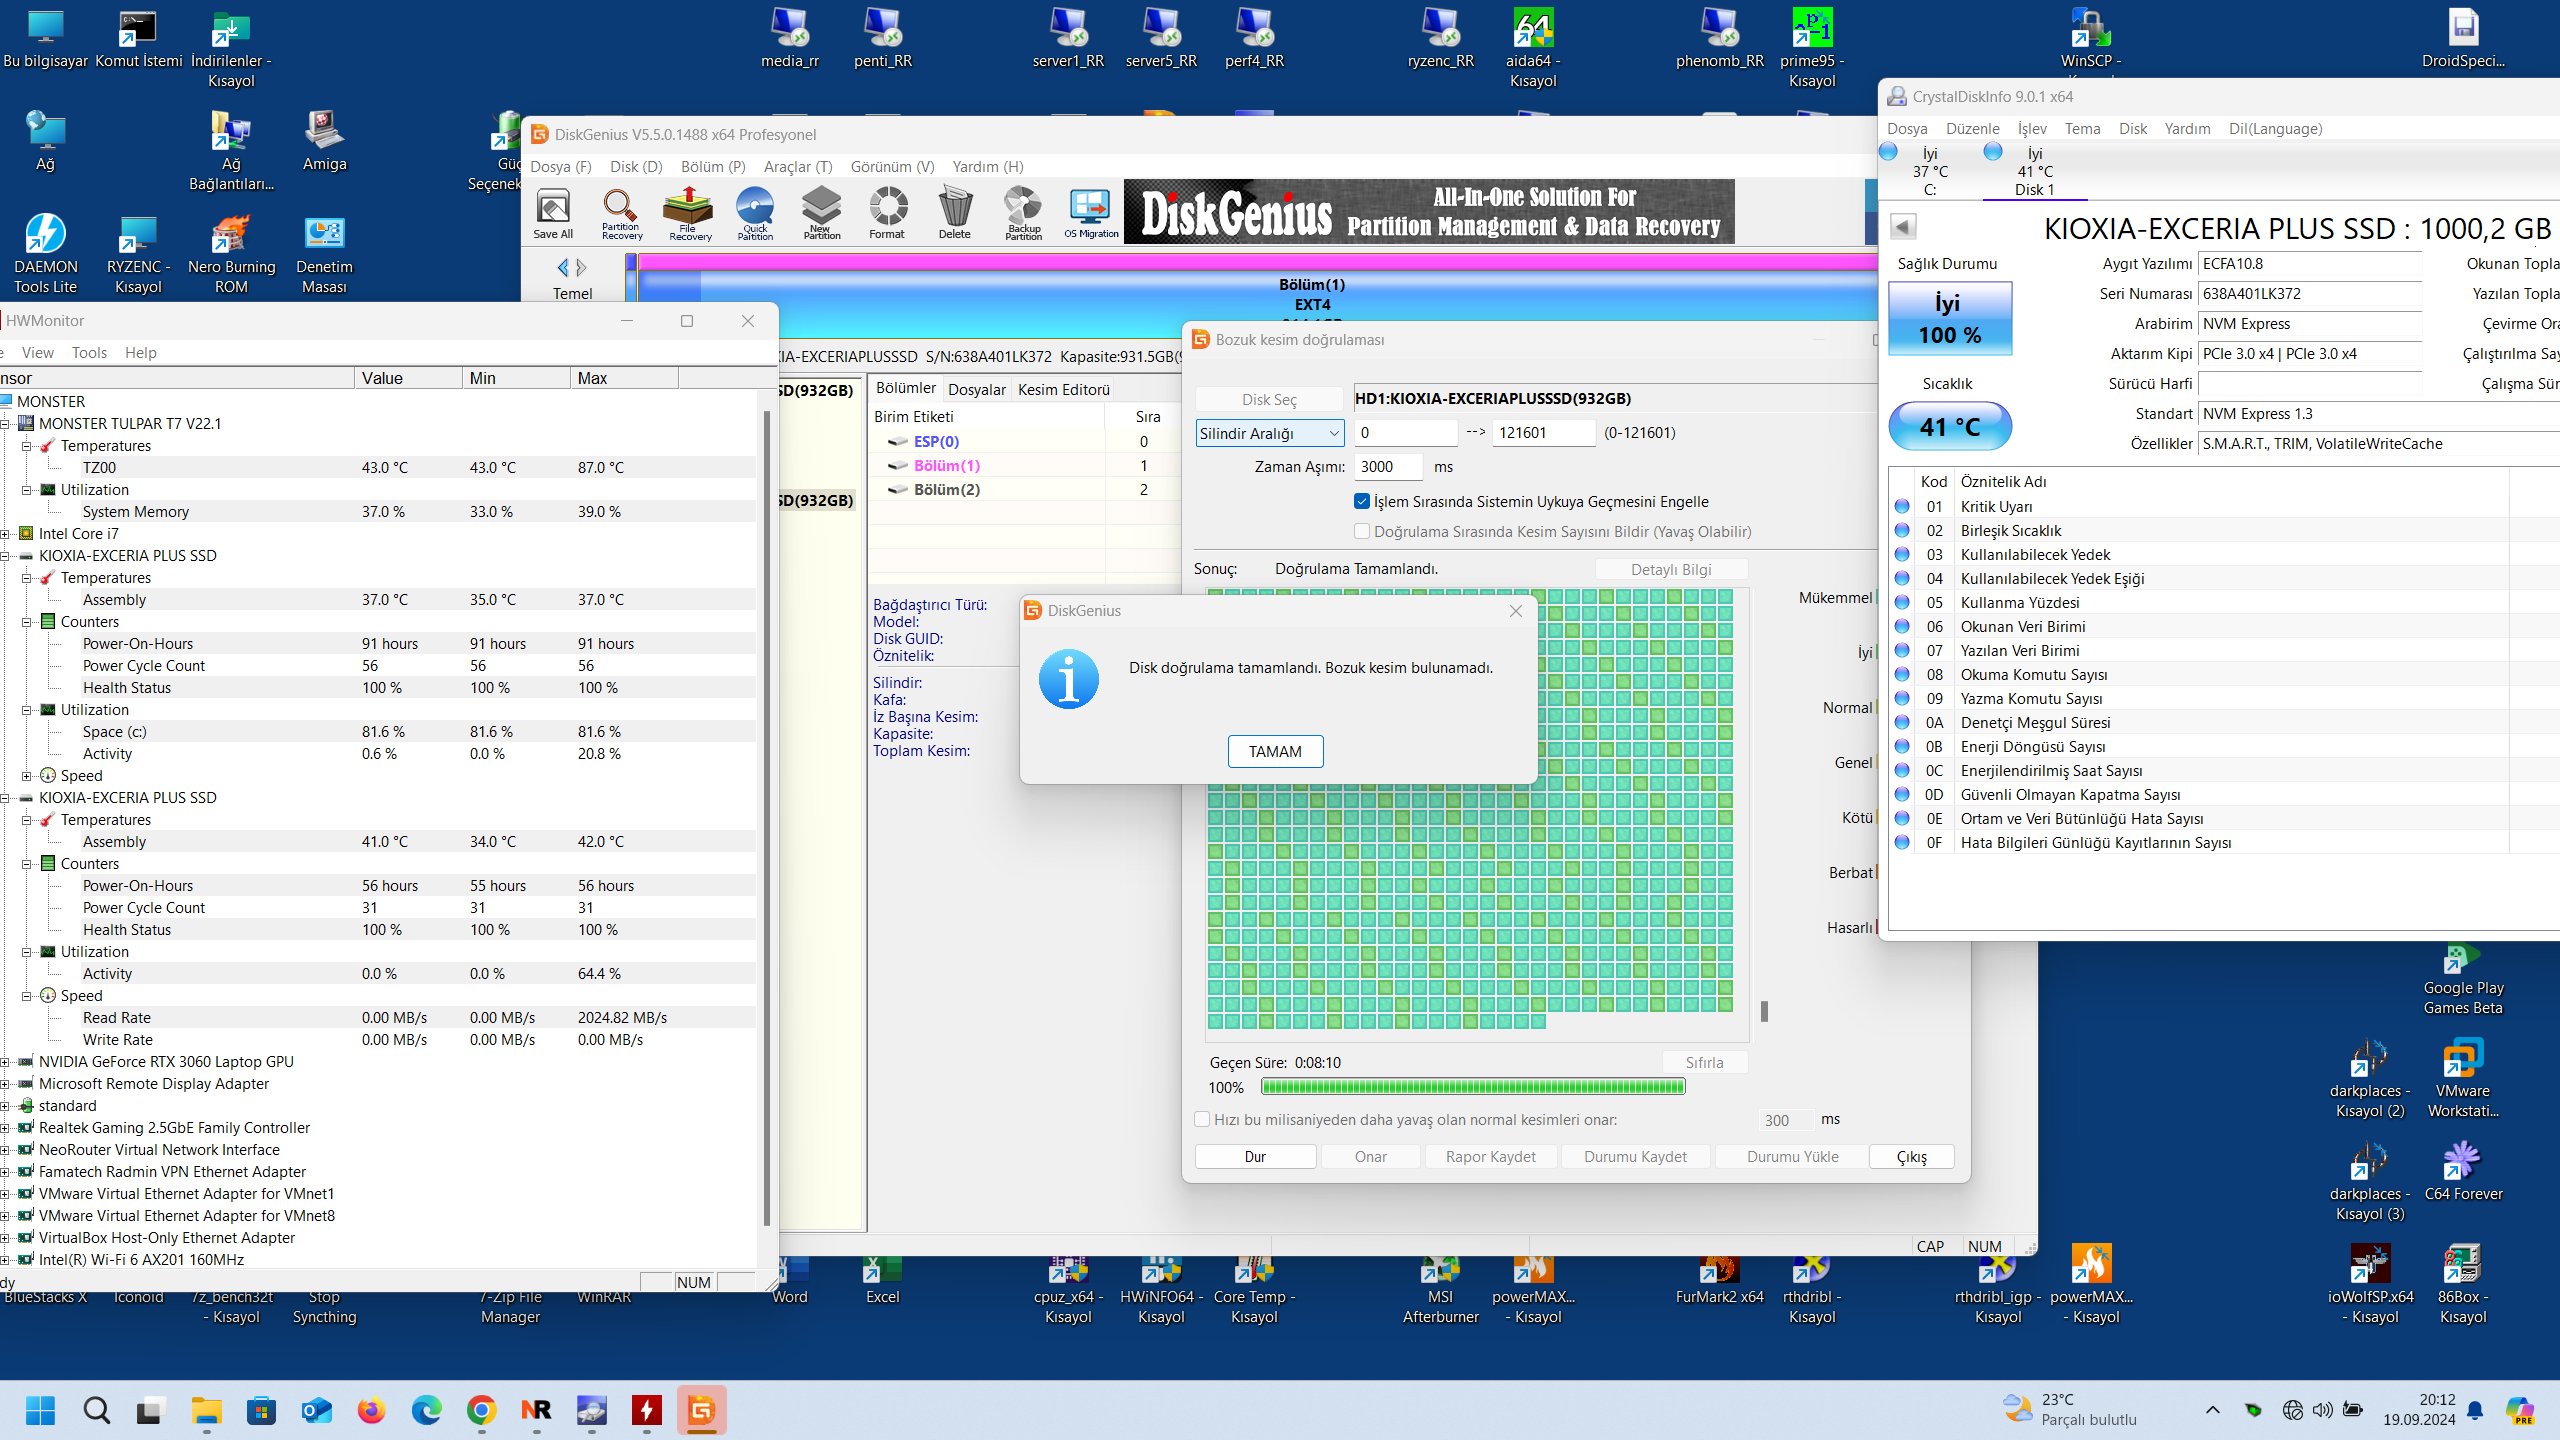
Task: Open MSI Afterburner desktop icon
Action: click(1440, 1292)
